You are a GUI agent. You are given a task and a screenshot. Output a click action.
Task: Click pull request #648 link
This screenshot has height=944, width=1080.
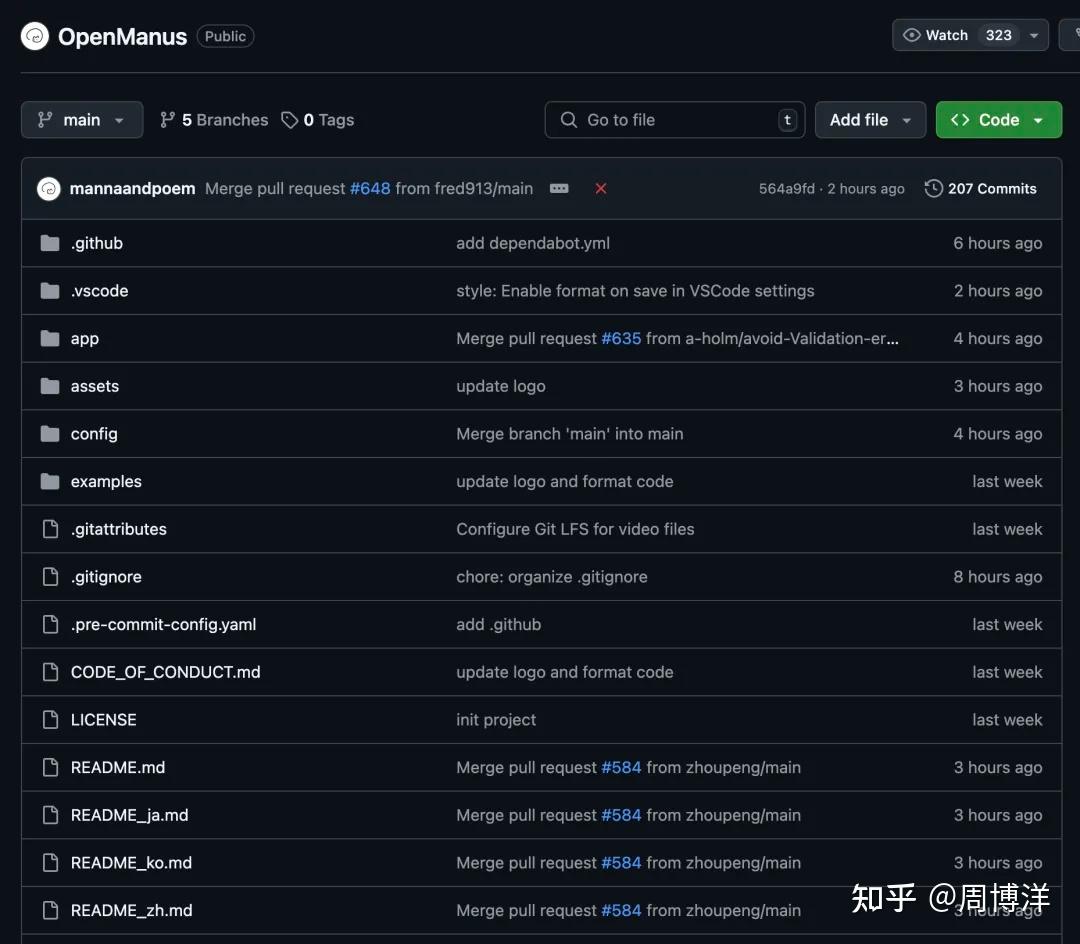tap(370, 189)
